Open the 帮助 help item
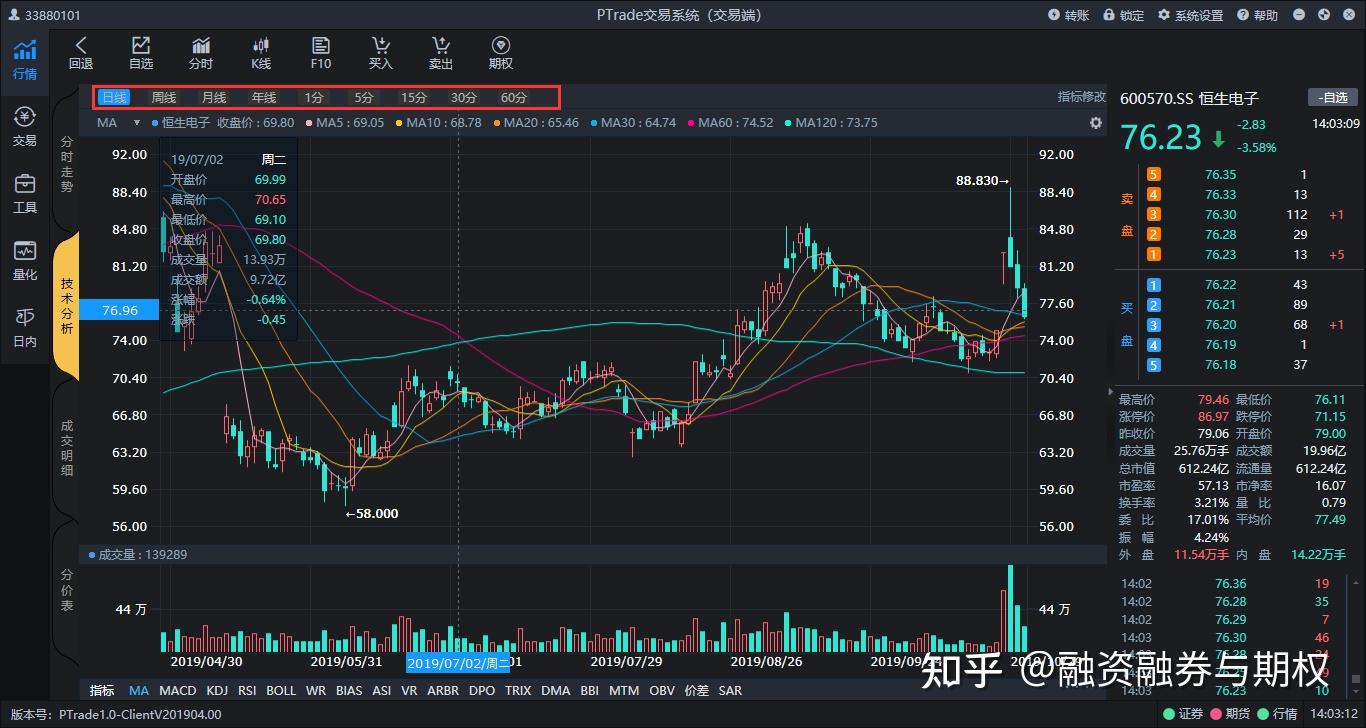The image size is (1366, 728). (1257, 15)
